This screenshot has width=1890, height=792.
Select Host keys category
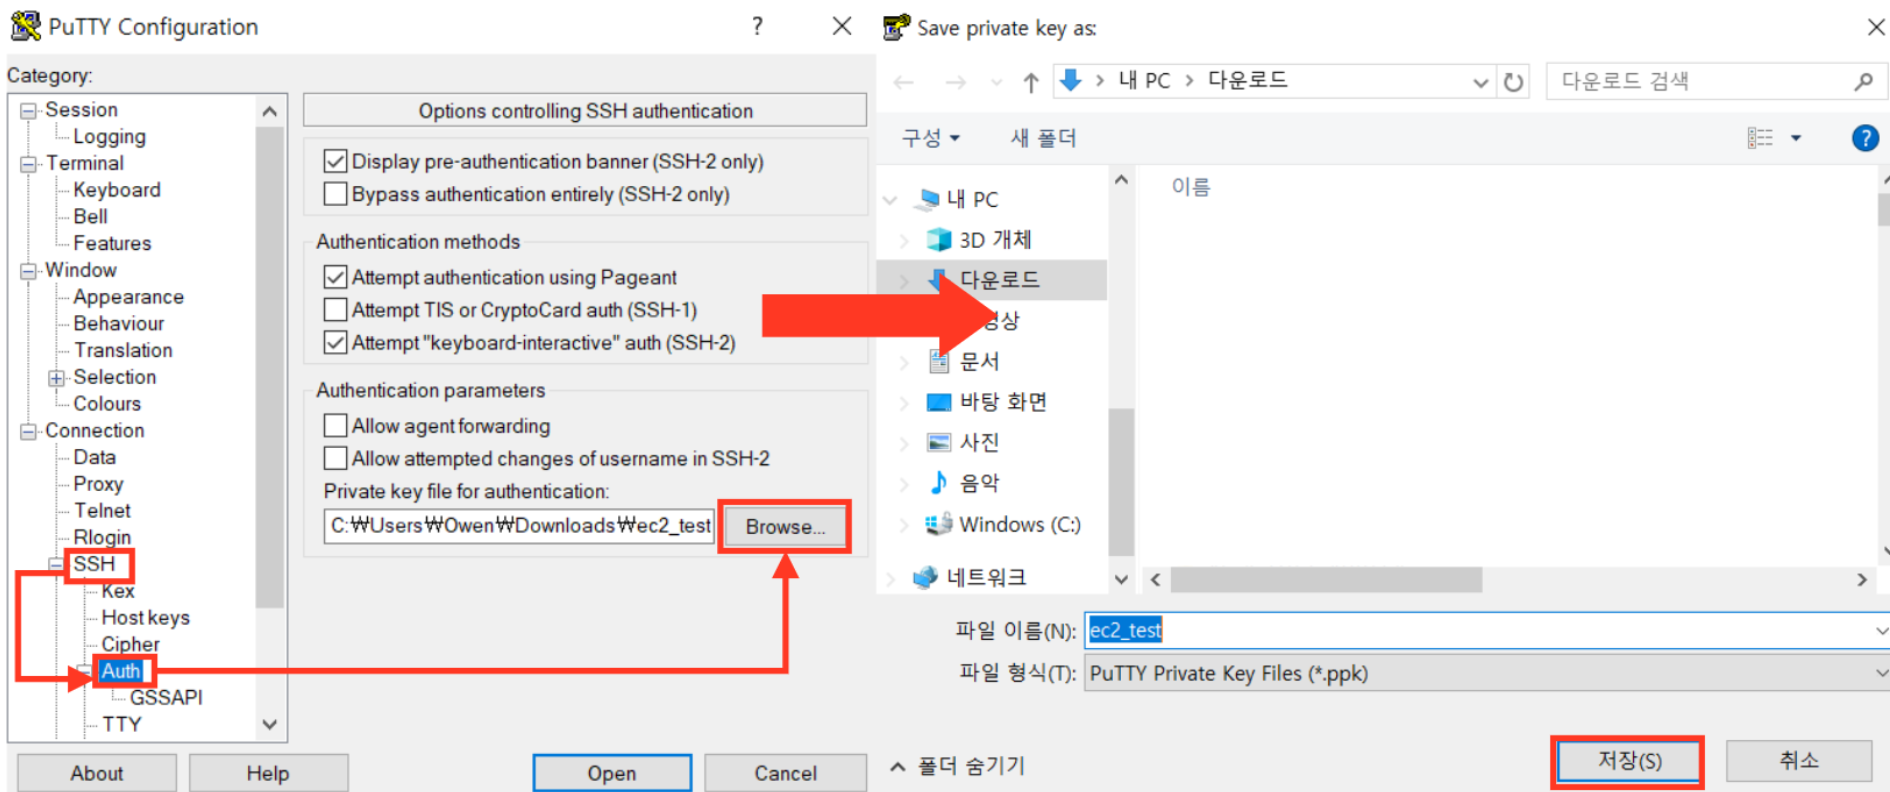coord(145,618)
